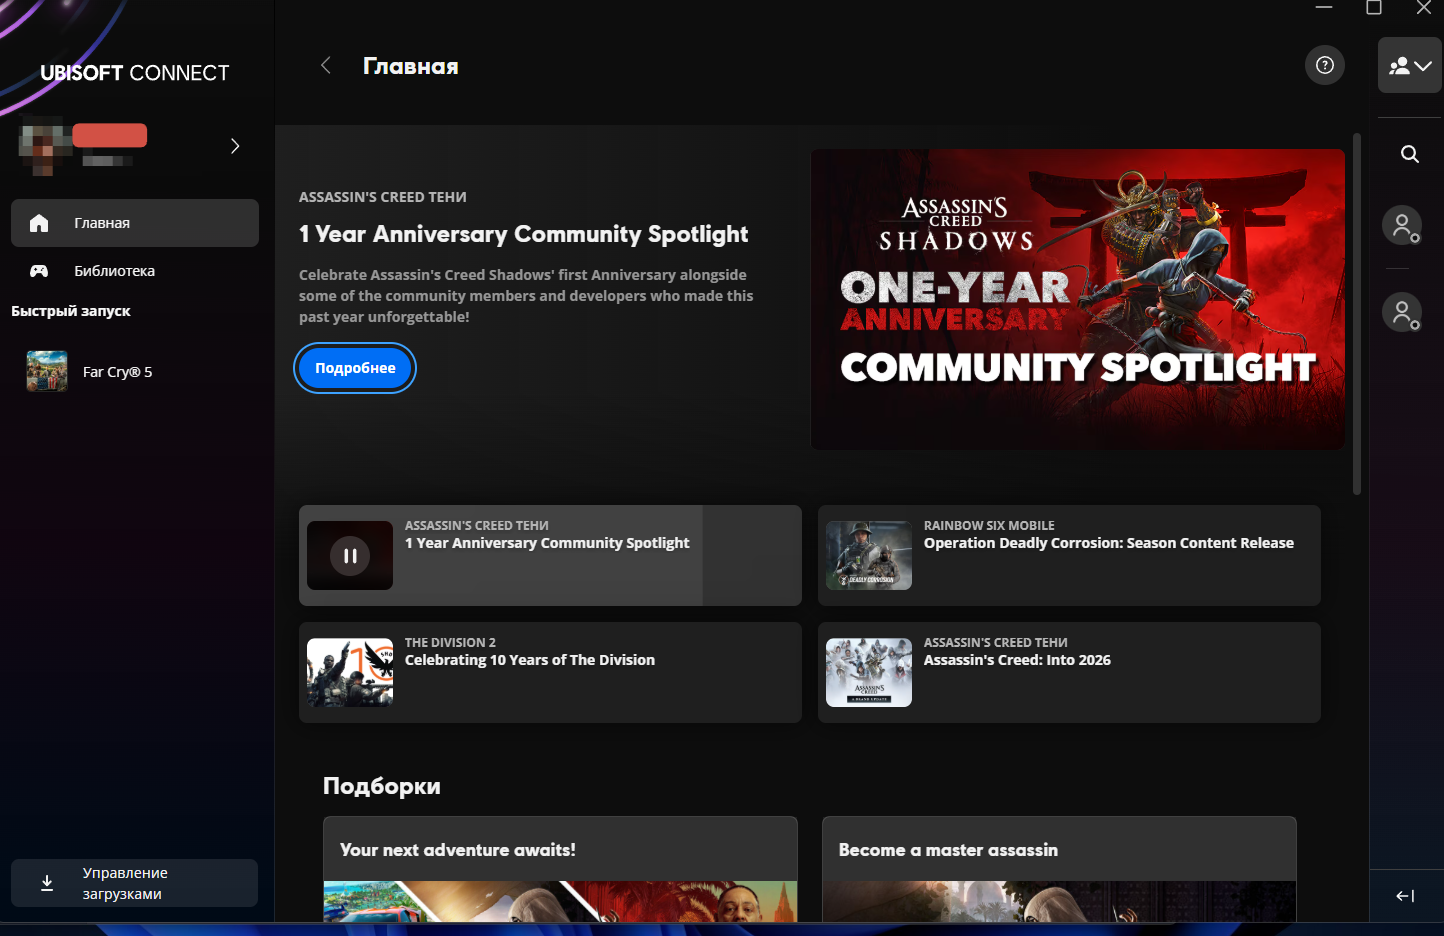1444x936 pixels.
Task: Pause the 1 Year Anniversary slideshow
Action: click(350, 556)
